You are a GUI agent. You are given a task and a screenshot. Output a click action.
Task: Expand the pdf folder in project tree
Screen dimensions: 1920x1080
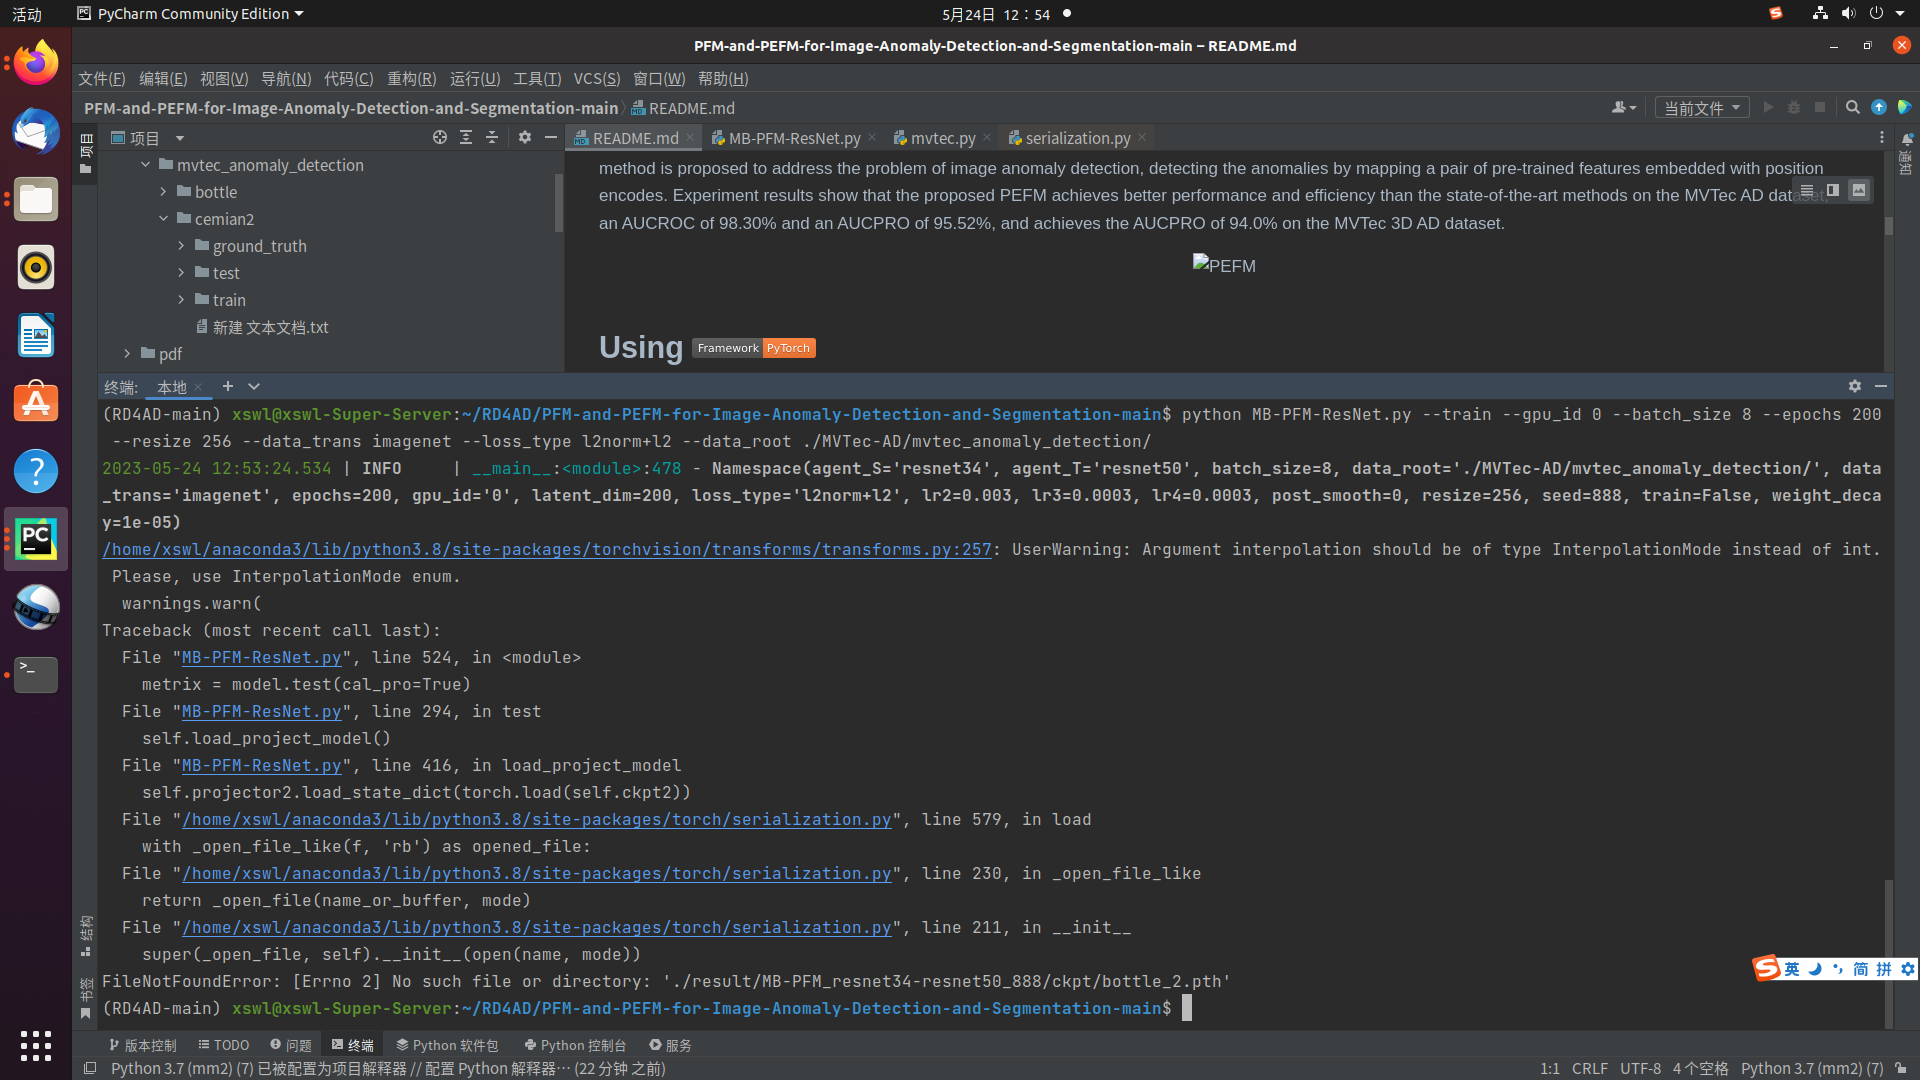coord(126,353)
